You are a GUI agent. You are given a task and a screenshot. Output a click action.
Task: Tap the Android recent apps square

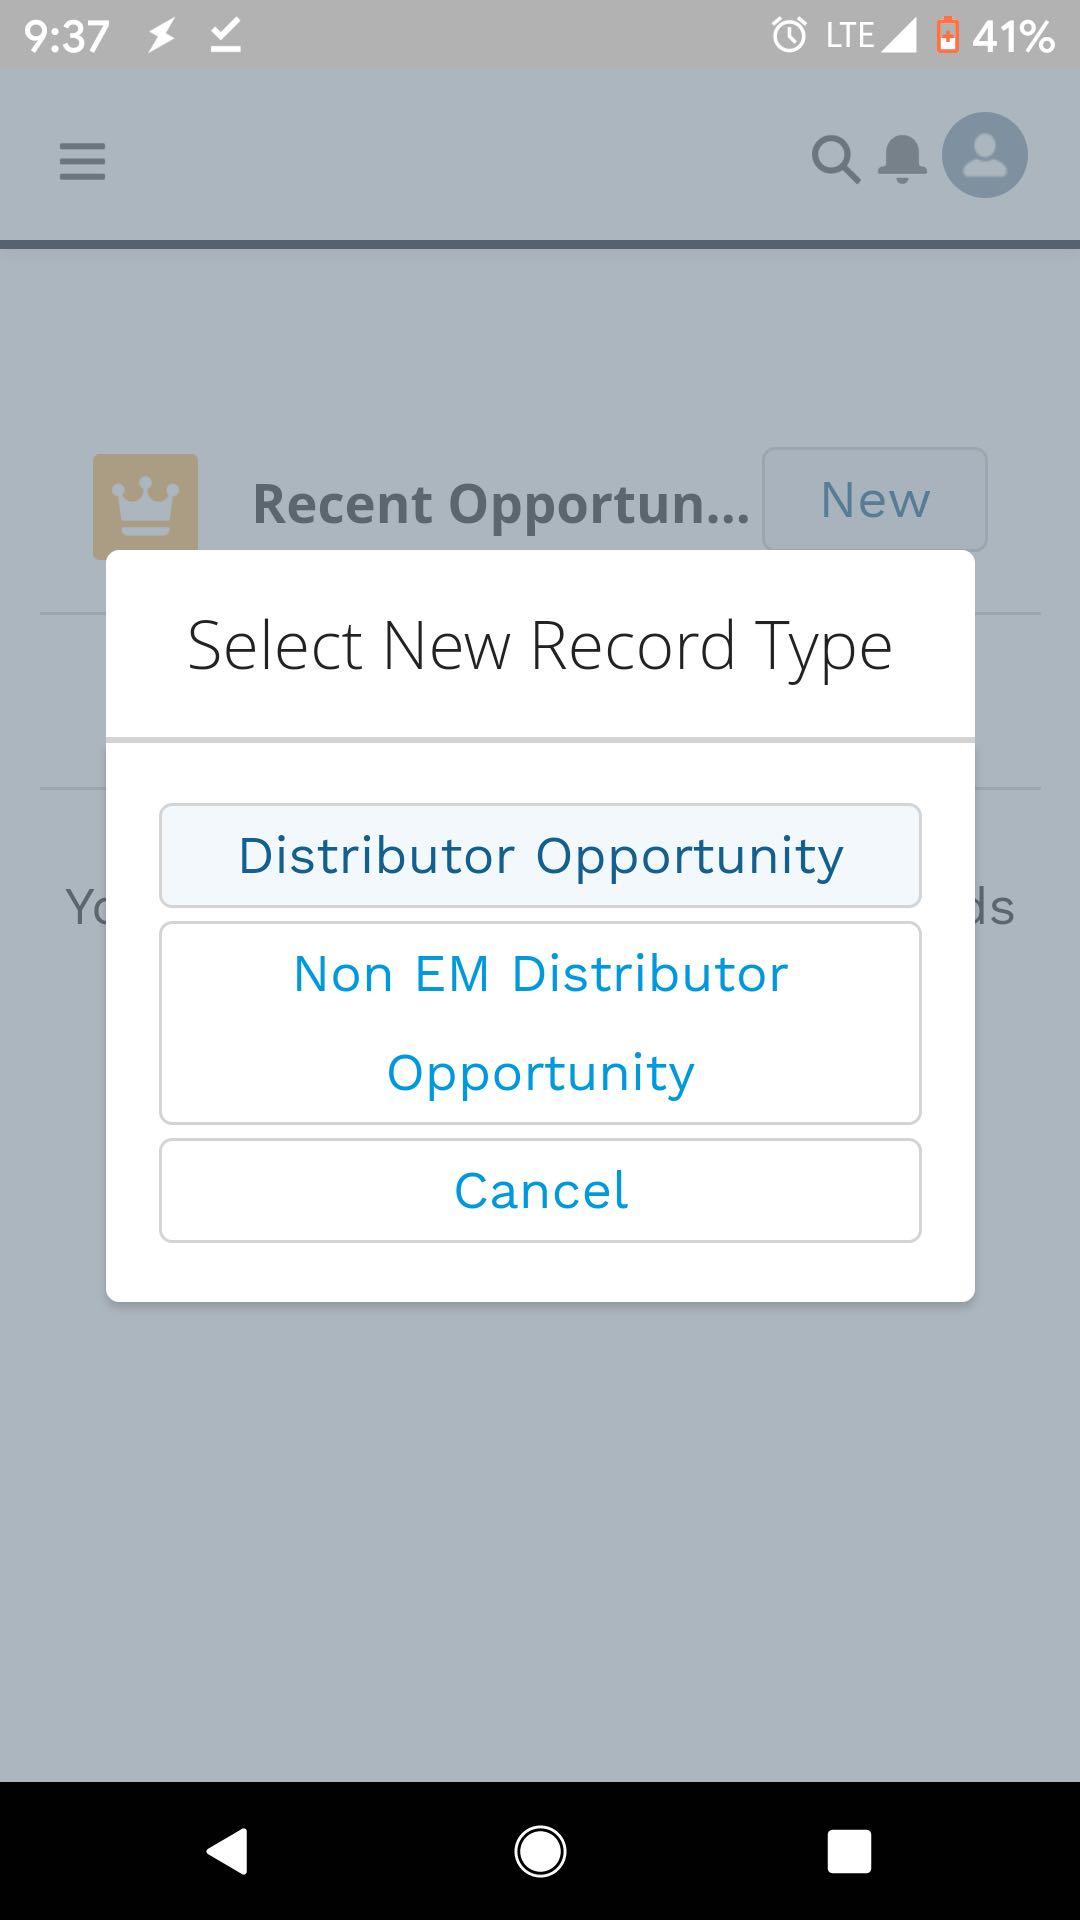(x=849, y=1851)
